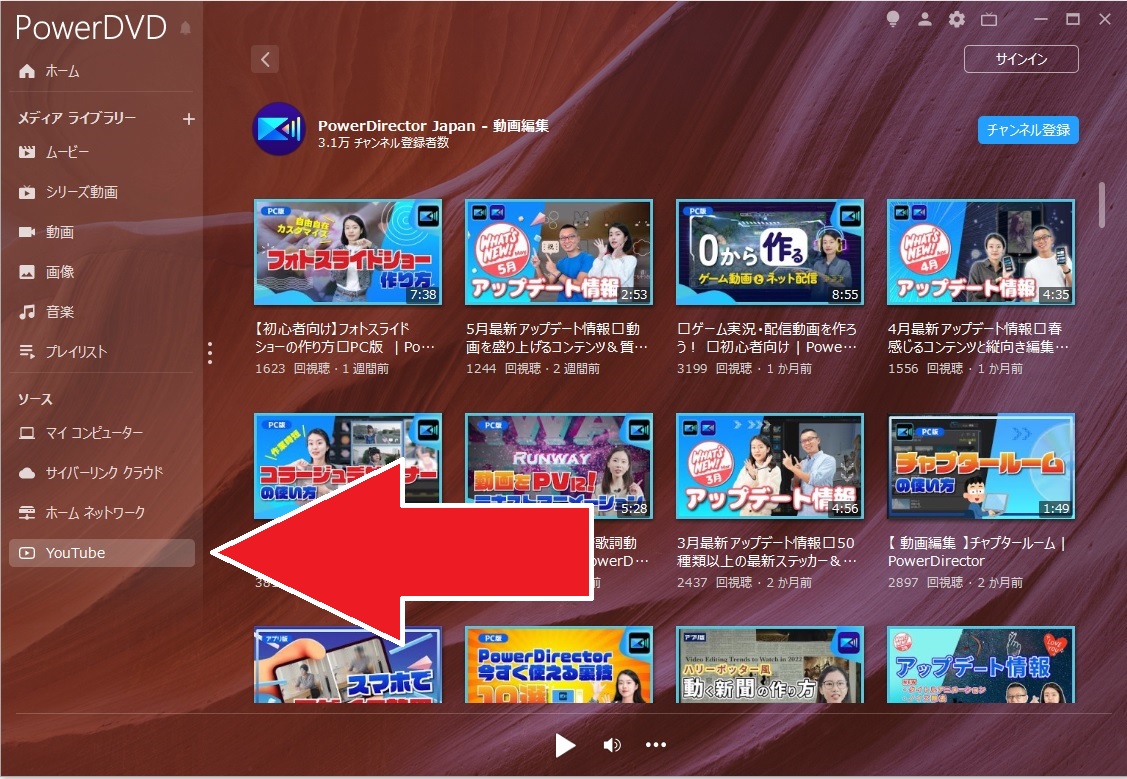Open title 【初心者向け】フォトスライドショーの作り方

coord(345,338)
